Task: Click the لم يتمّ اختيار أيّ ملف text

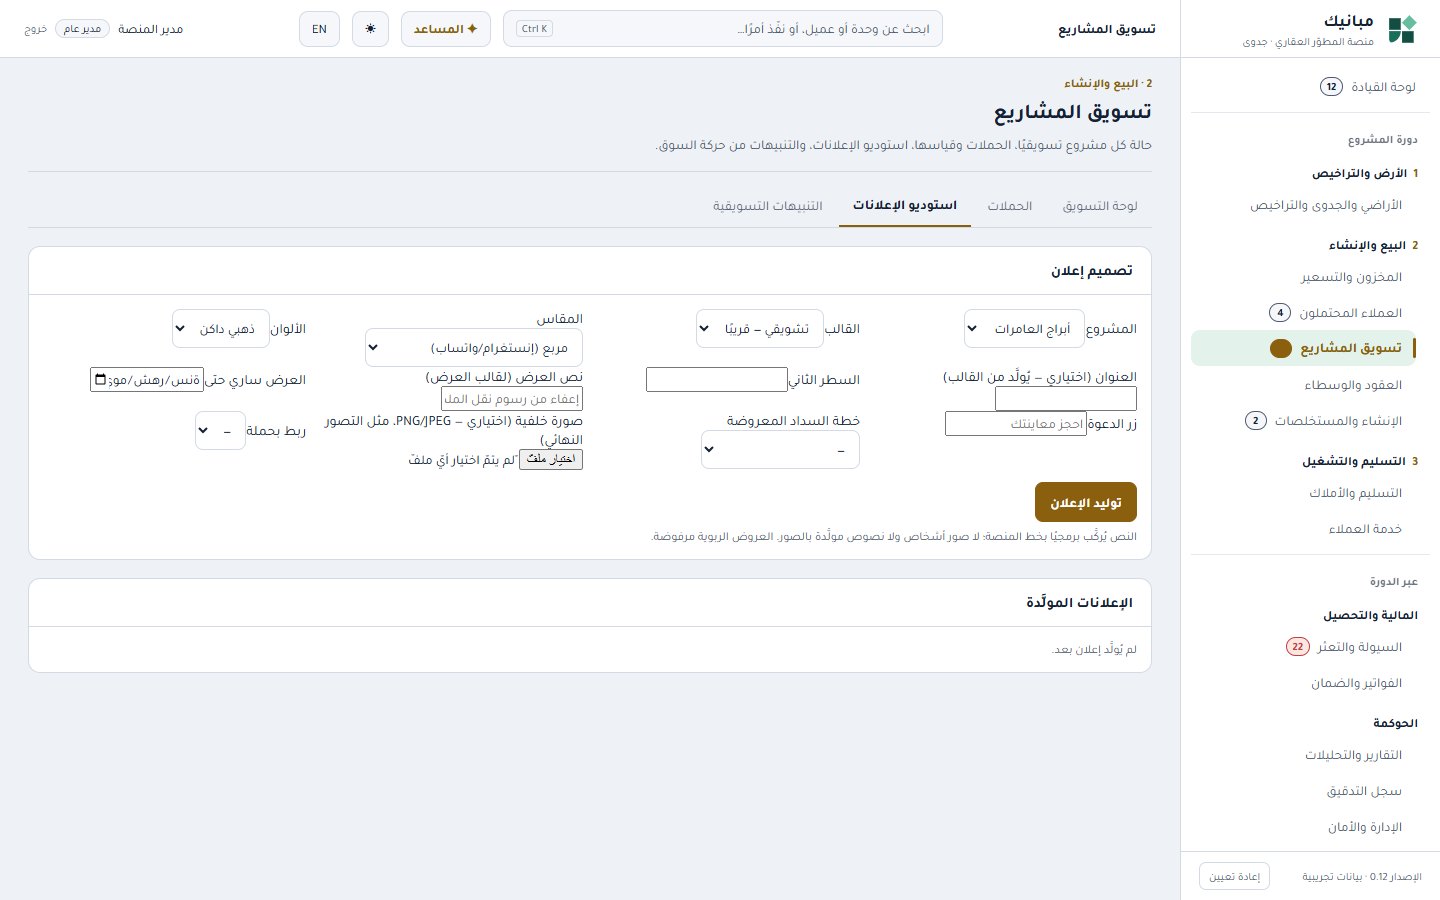Action: click(x=462, y=460)
